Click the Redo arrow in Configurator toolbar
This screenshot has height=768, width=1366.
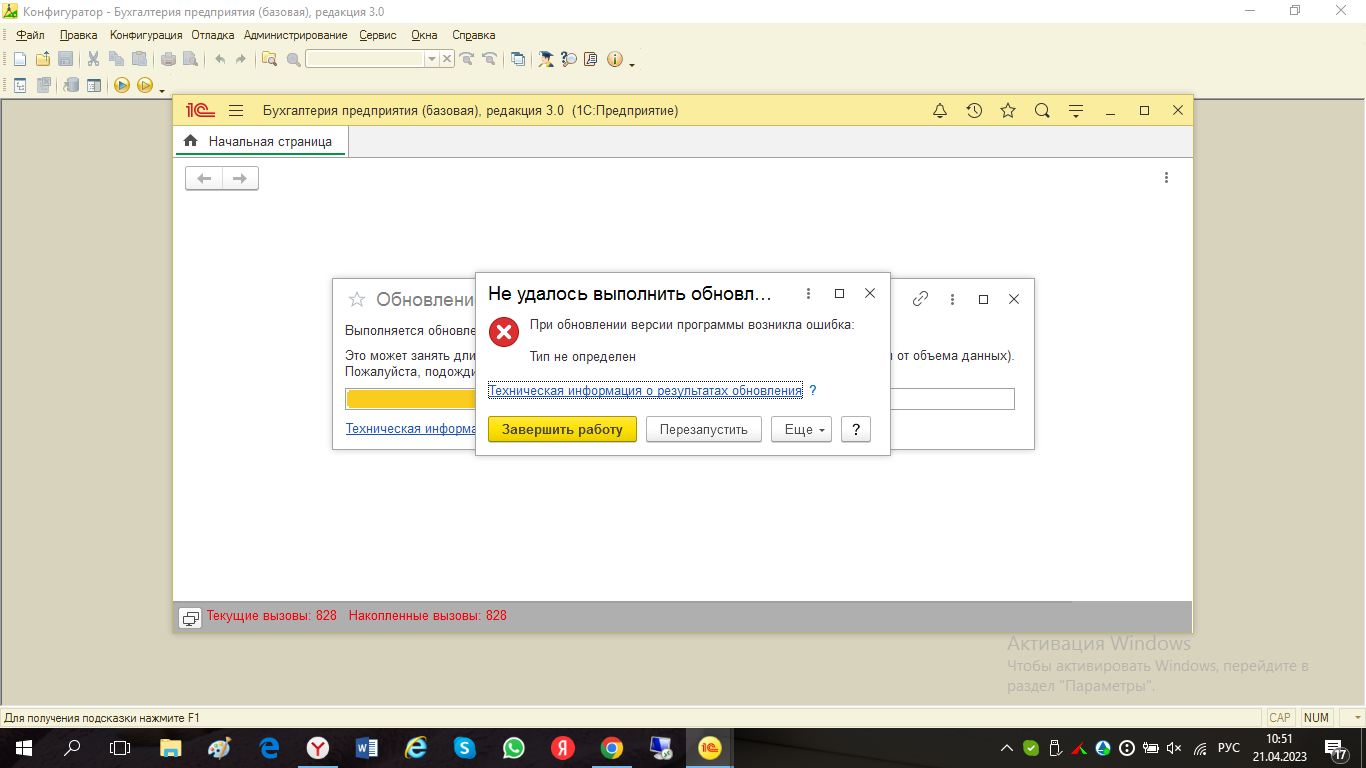click(241, 59)
